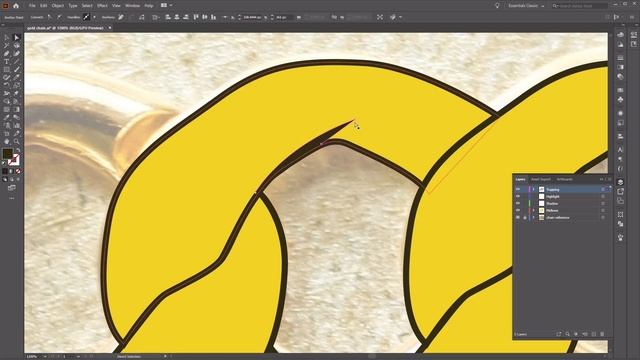Open the Layers panel menu
The width and height of the screenshot is (640, 360).
(610, 179)
